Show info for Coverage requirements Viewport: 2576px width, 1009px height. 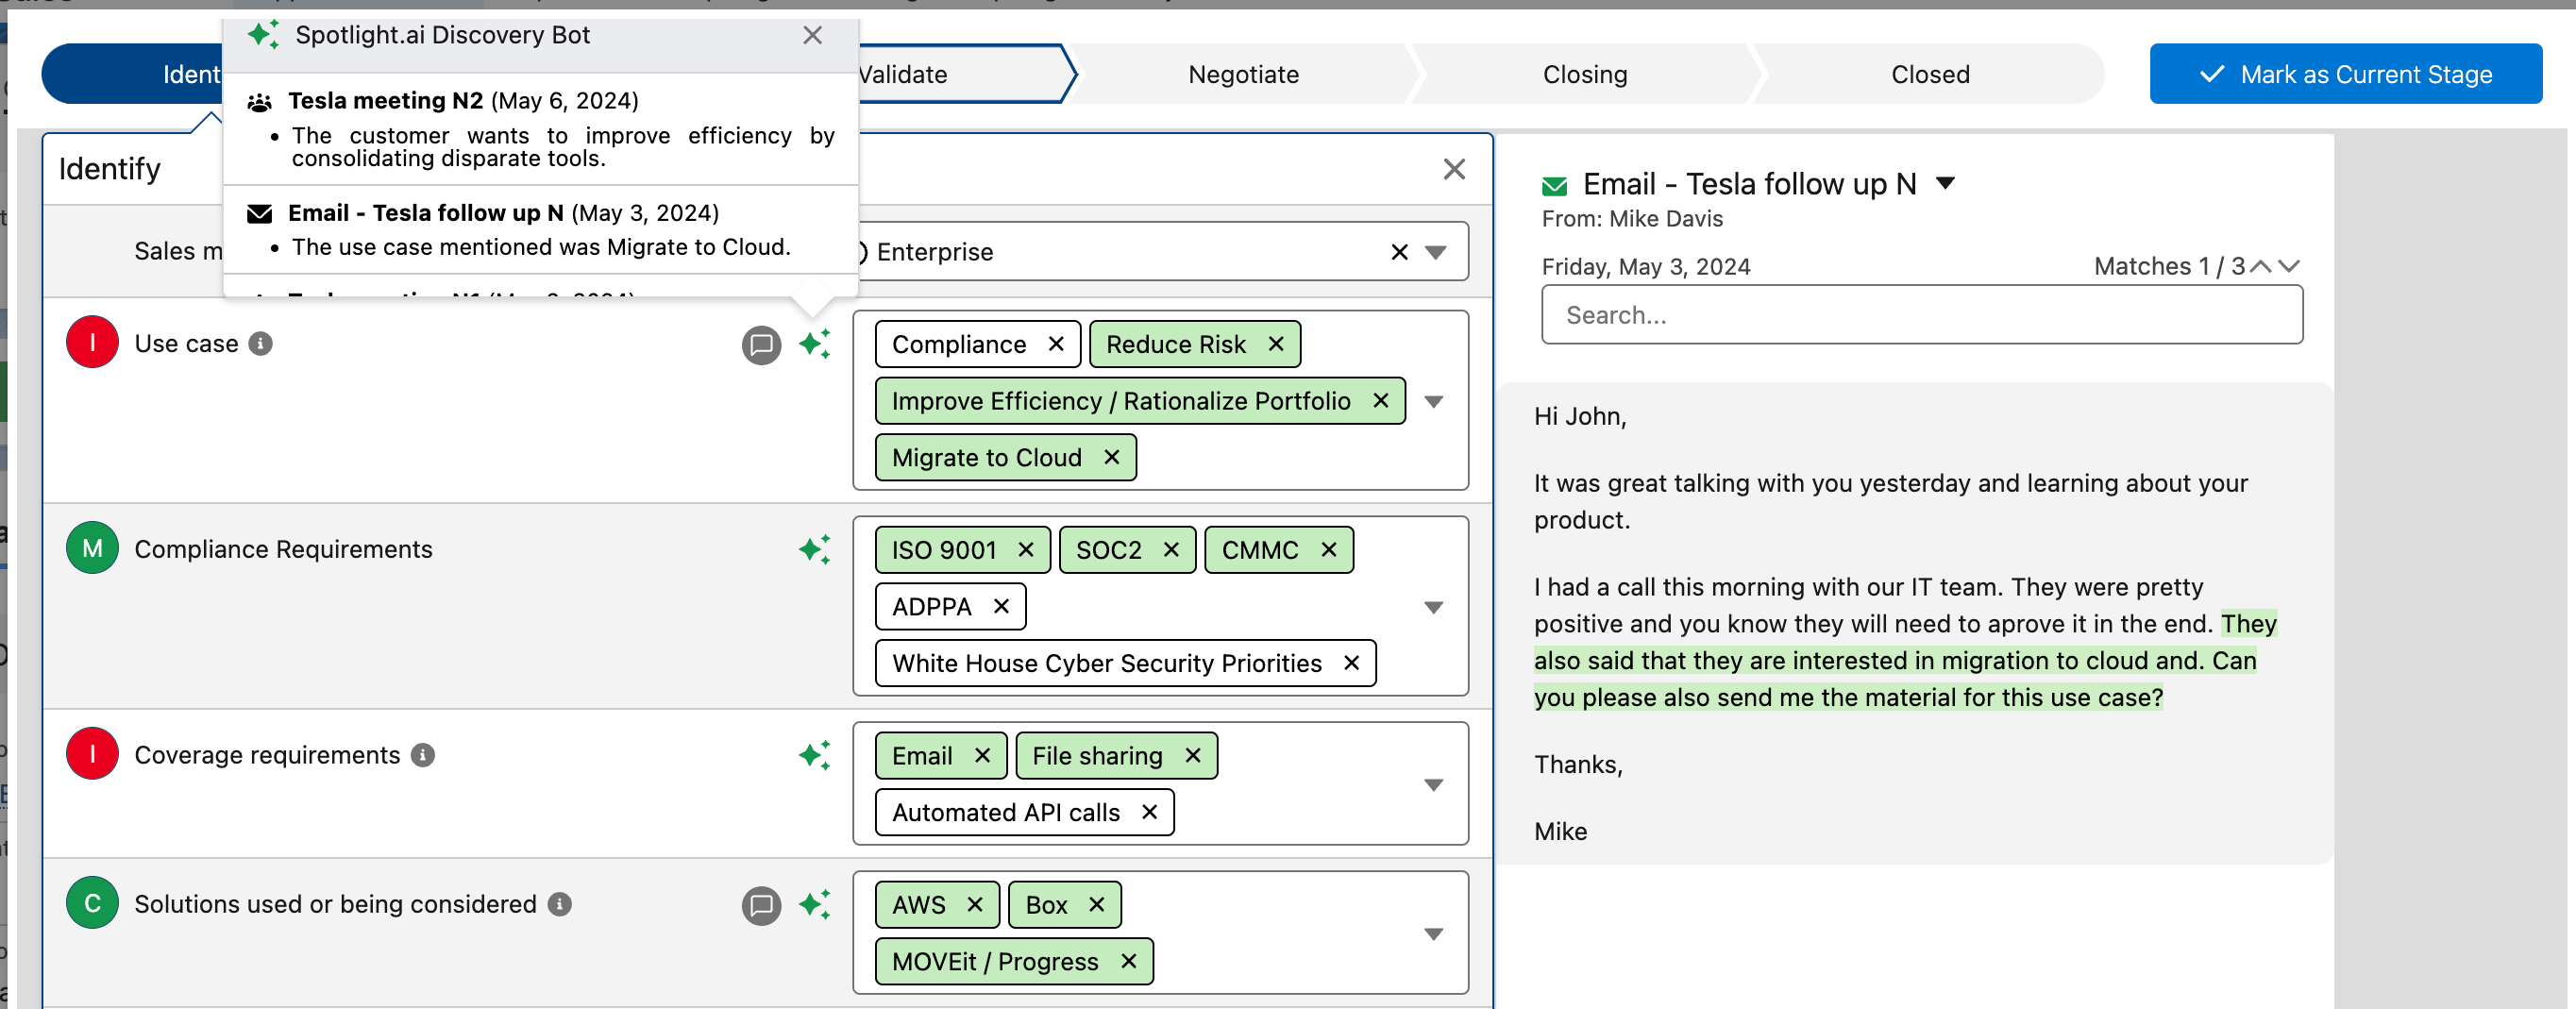tap(423, 755)
